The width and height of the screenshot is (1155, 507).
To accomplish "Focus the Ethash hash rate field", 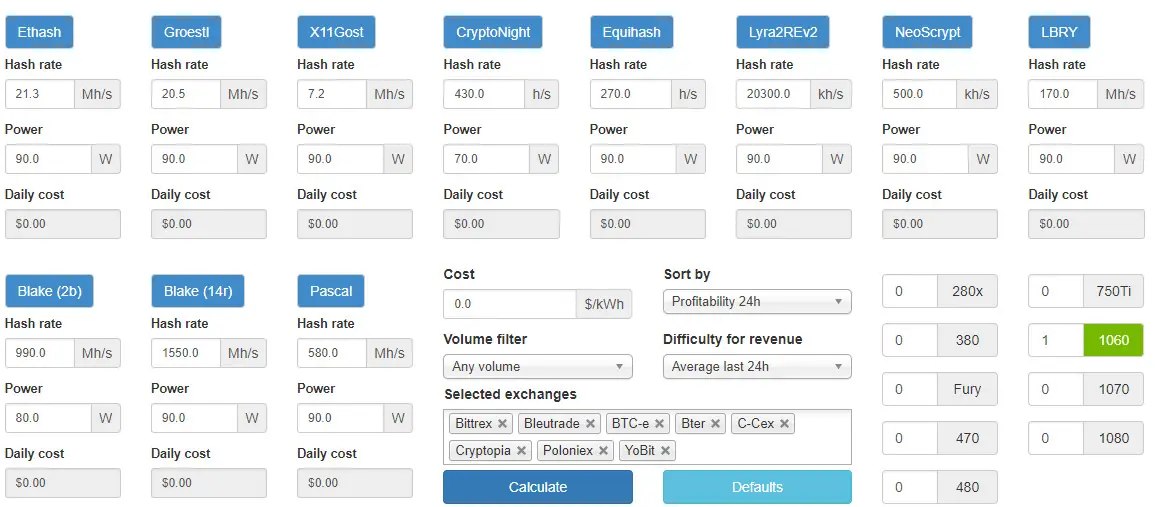I will tap(40, 94).
